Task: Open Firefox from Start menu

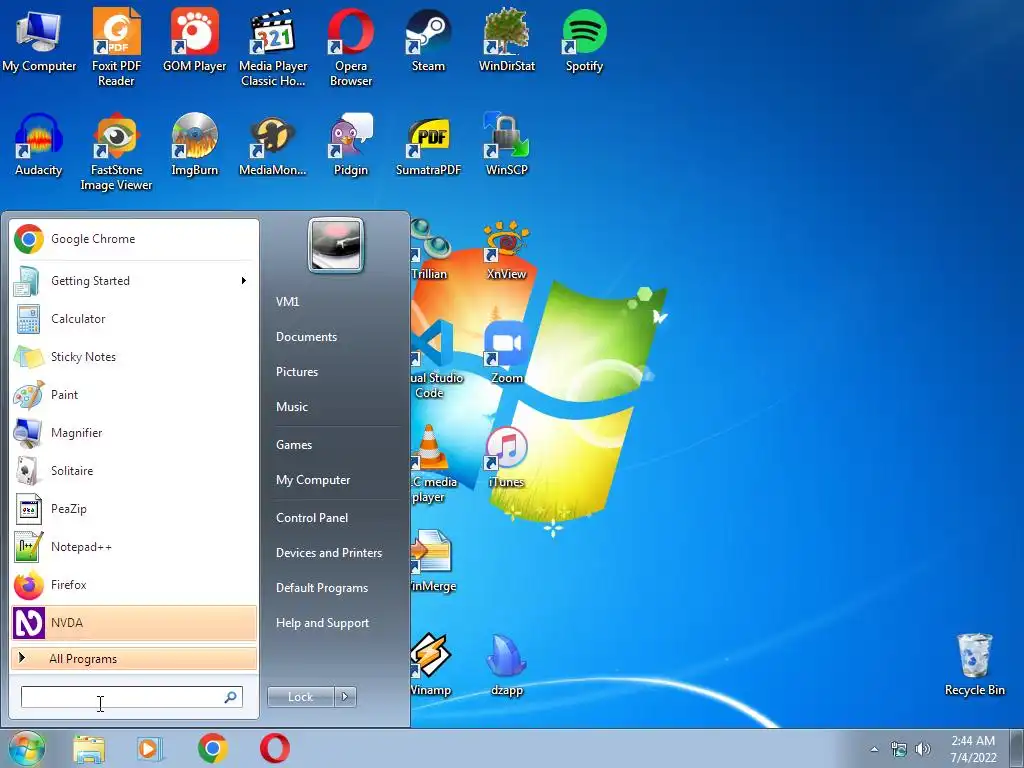Action: [134, 584]
